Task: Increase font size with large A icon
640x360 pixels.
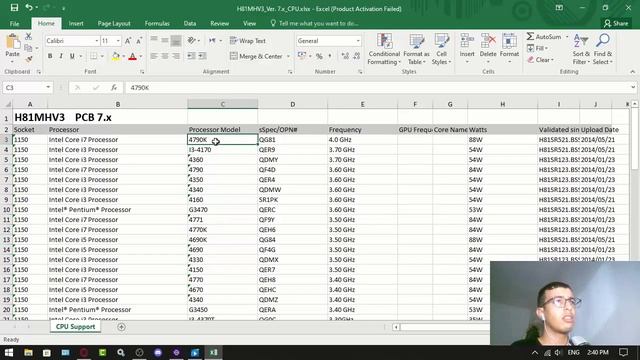Action: (128, 41)
